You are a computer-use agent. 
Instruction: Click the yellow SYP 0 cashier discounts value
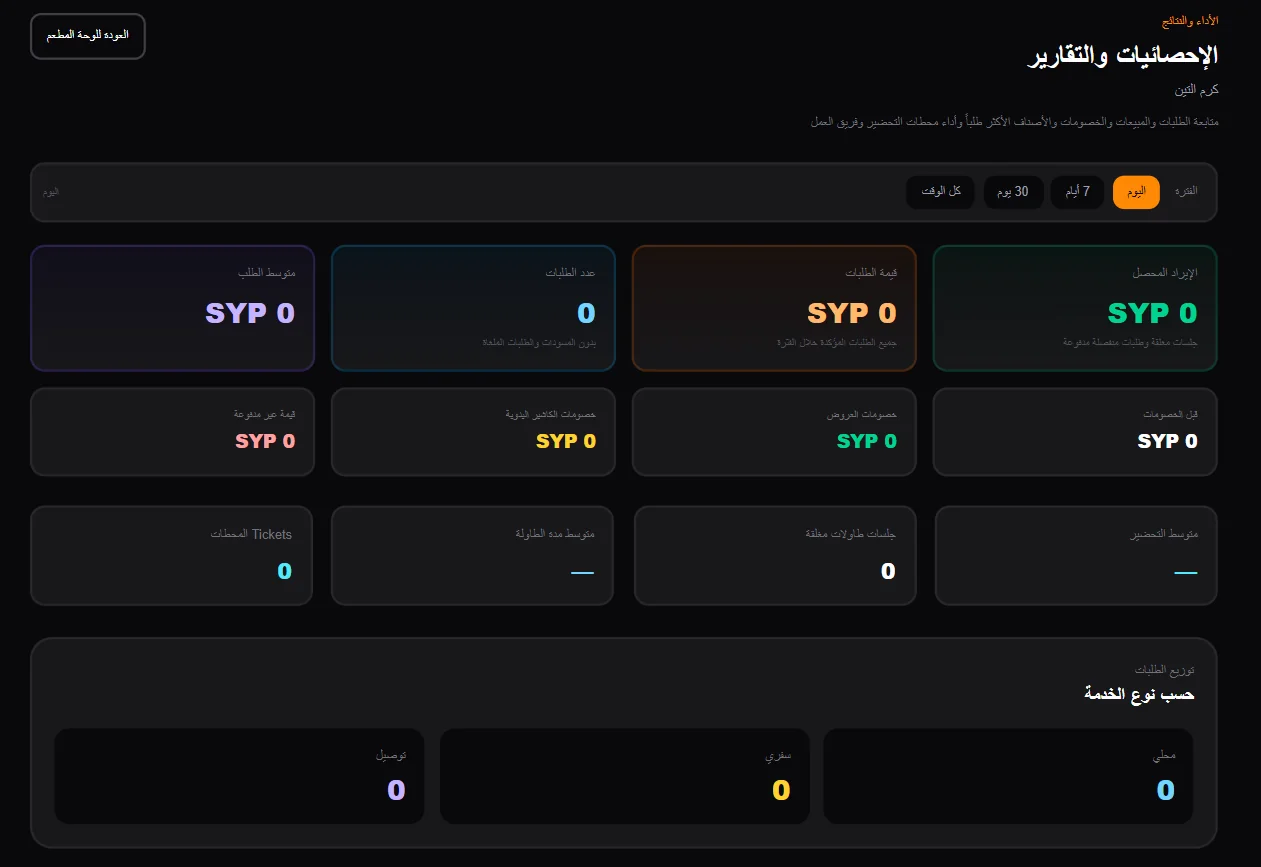pos(566,441)
